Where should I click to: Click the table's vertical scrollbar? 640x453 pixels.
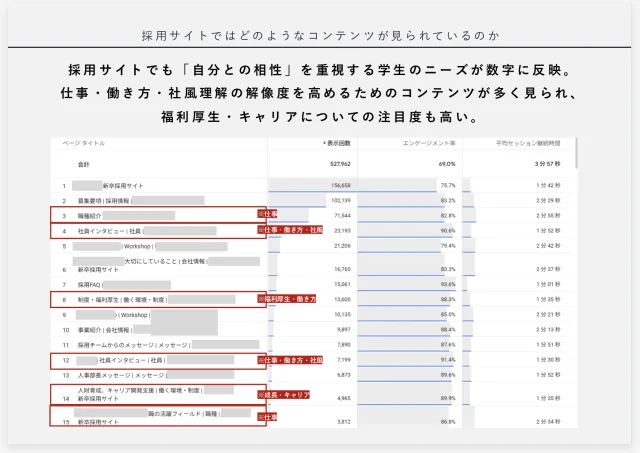point(576,153)
